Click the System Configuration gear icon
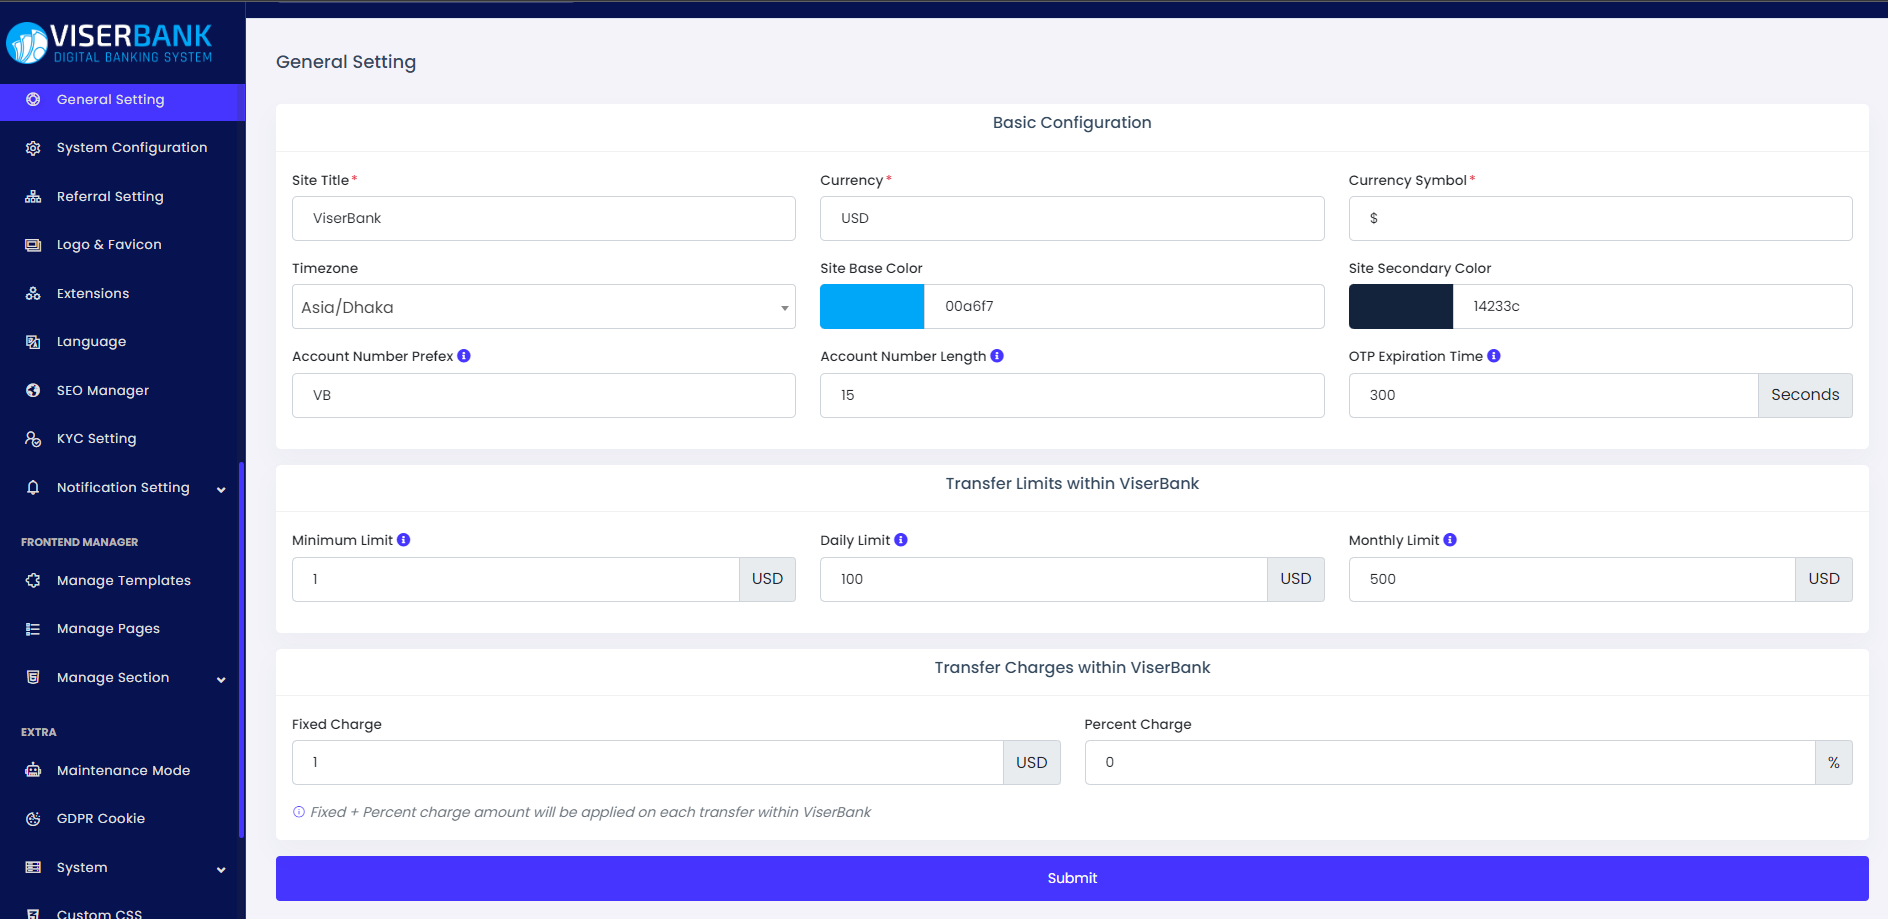Image resolution: width=1888 pixels, height=919 pixels. click(33, 148)
